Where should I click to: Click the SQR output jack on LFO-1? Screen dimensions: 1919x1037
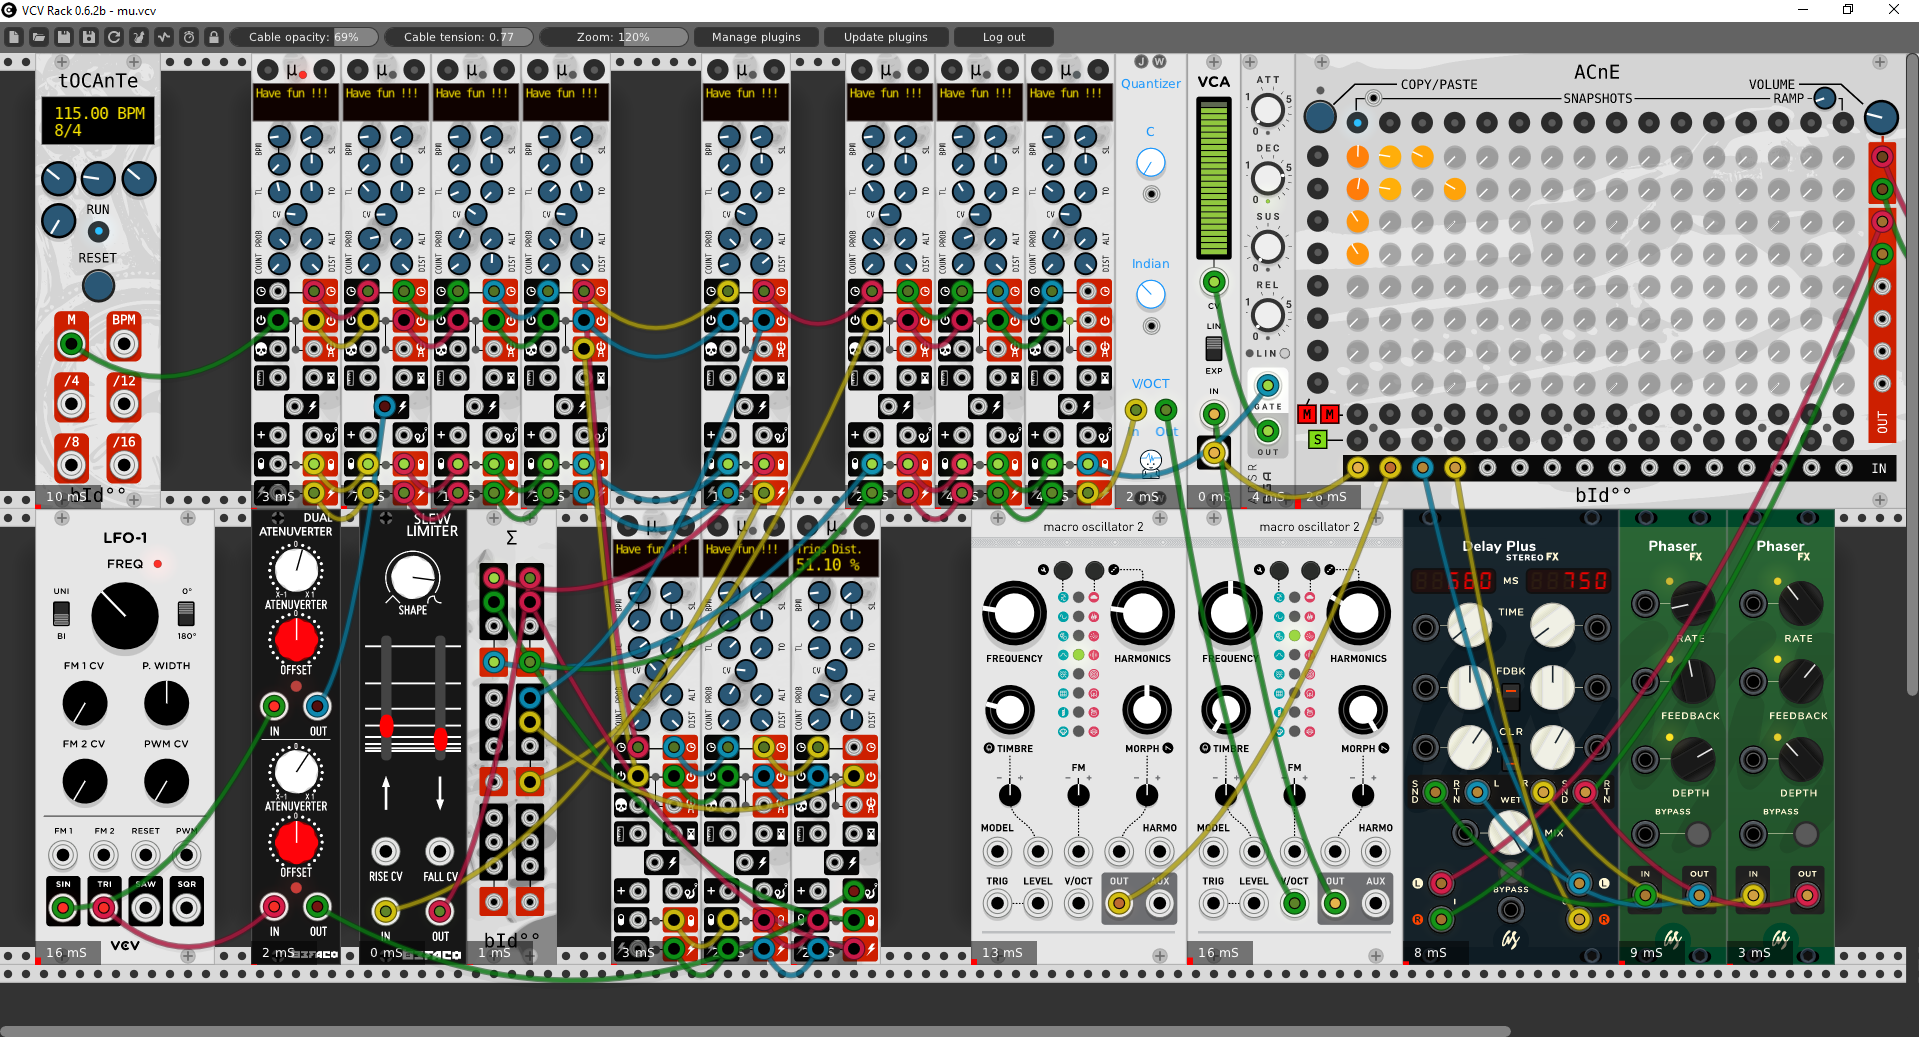pyautogui.click(x=187, y=908)
